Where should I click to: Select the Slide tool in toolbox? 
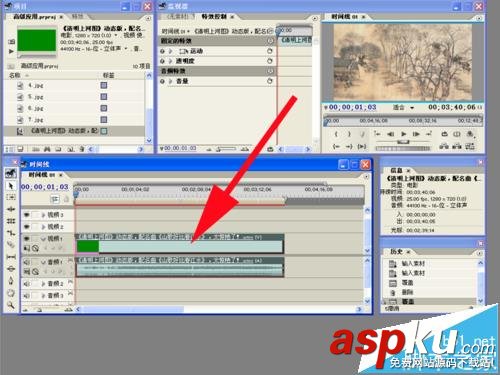11,268
